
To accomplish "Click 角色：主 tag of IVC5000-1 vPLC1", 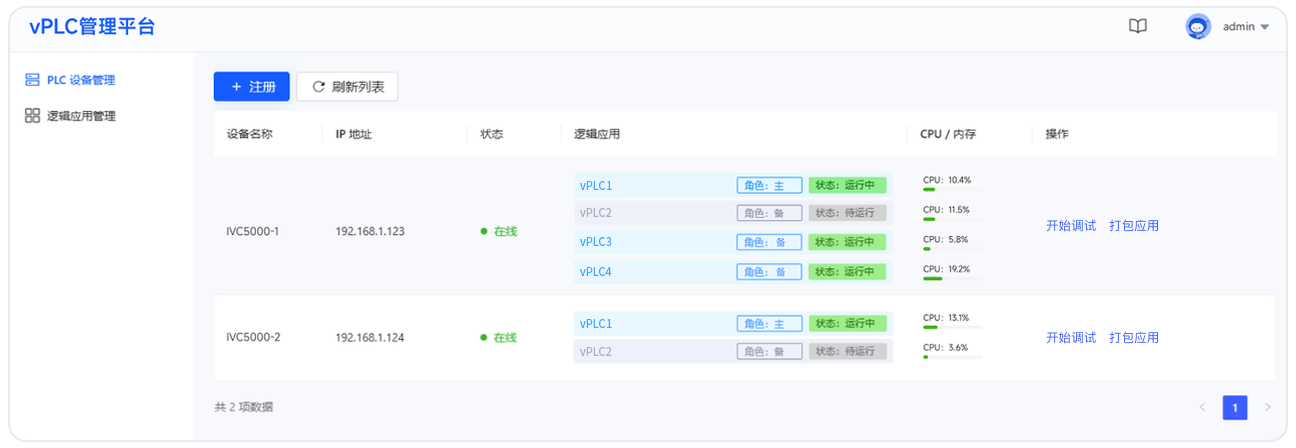I will (769, 185).
